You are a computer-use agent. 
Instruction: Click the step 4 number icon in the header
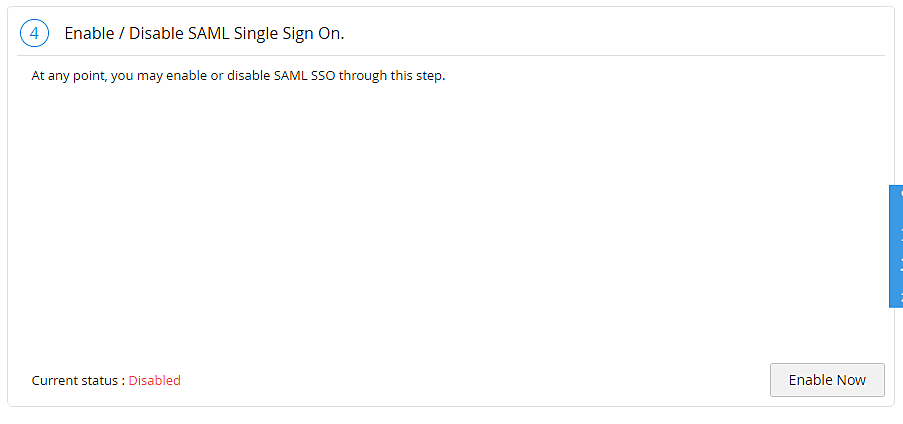(34, 33)
